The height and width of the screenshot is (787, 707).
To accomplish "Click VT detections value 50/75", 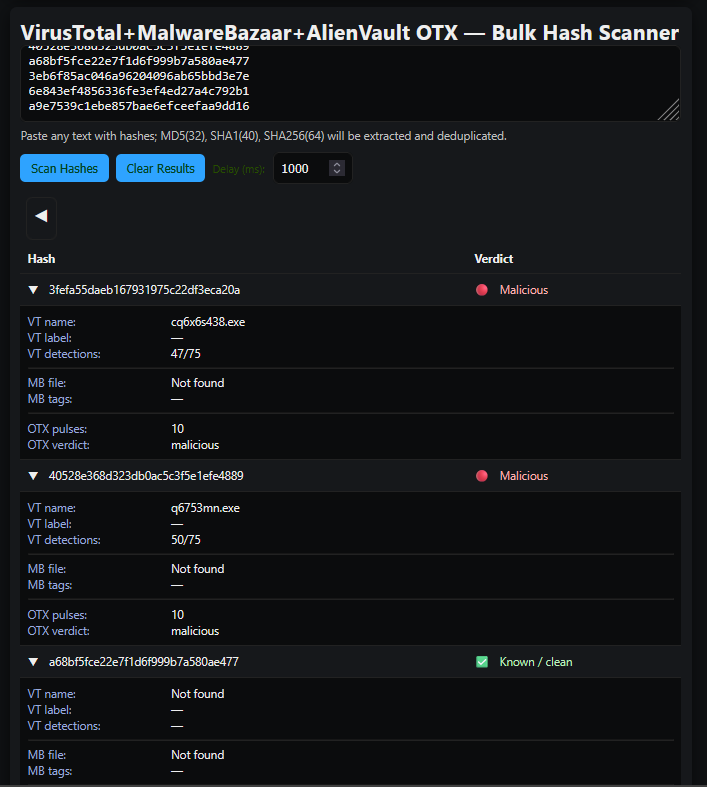I will 186,540.
